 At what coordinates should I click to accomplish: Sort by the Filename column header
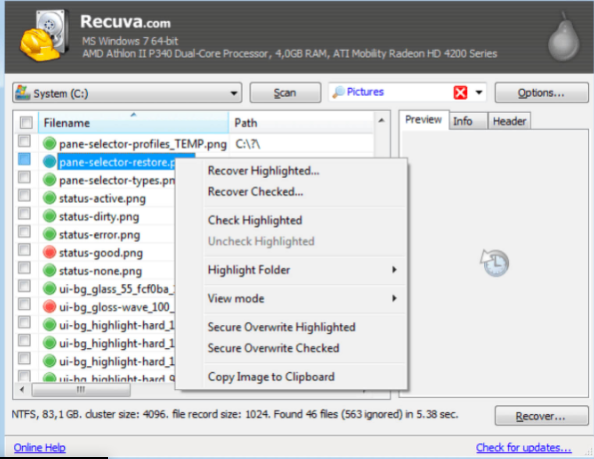[133, 123]
